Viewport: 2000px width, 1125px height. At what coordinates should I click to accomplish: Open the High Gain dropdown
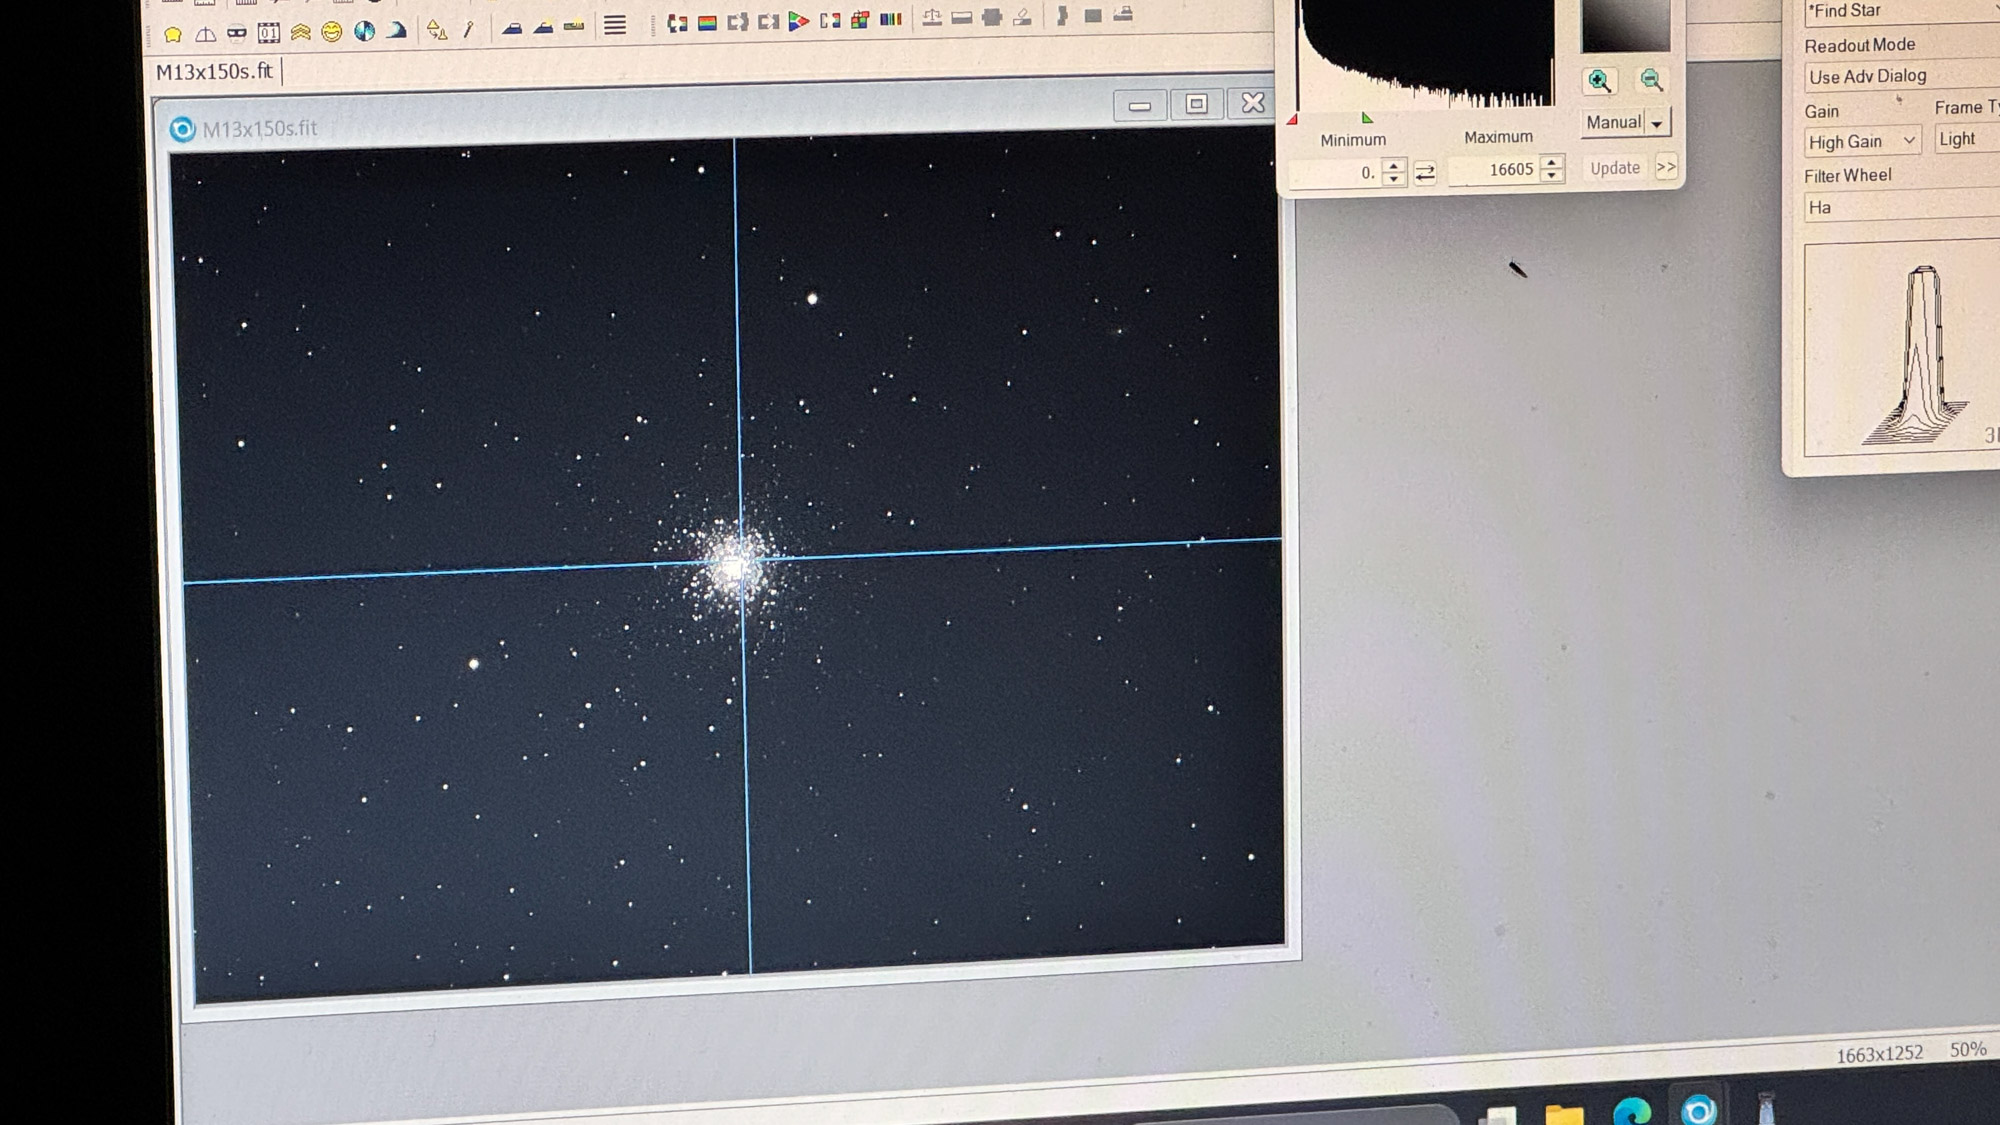[1863, 141]
